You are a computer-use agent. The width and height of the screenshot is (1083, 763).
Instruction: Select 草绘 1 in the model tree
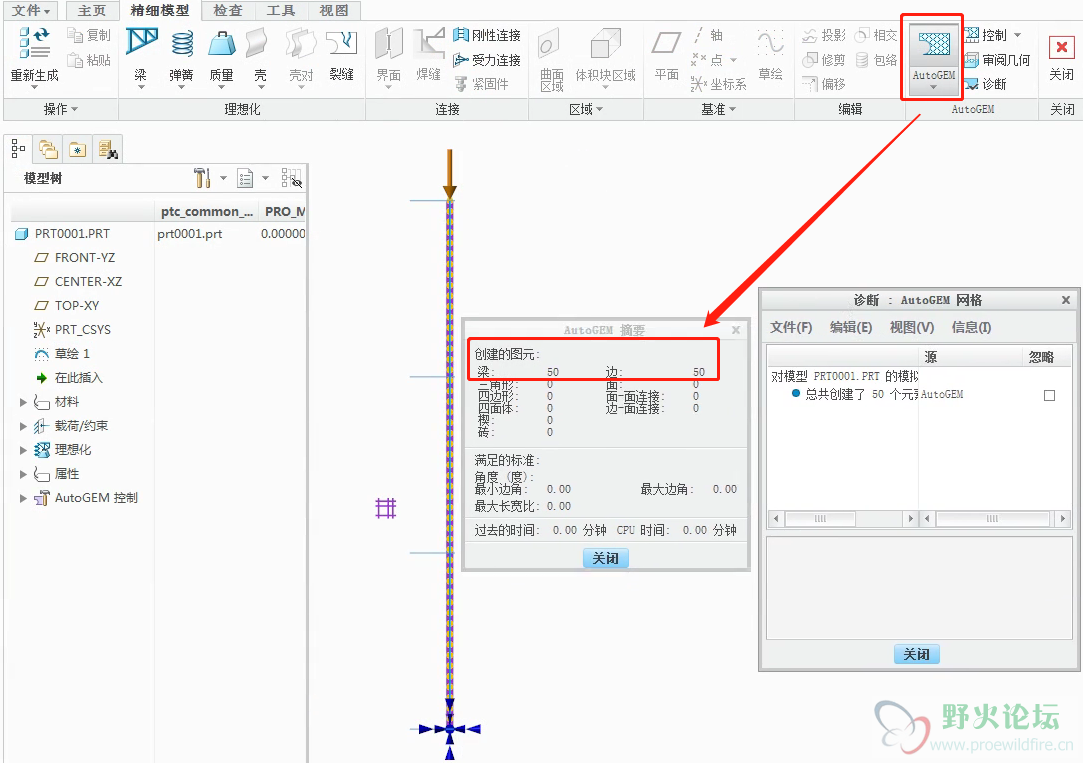(72, 354)
